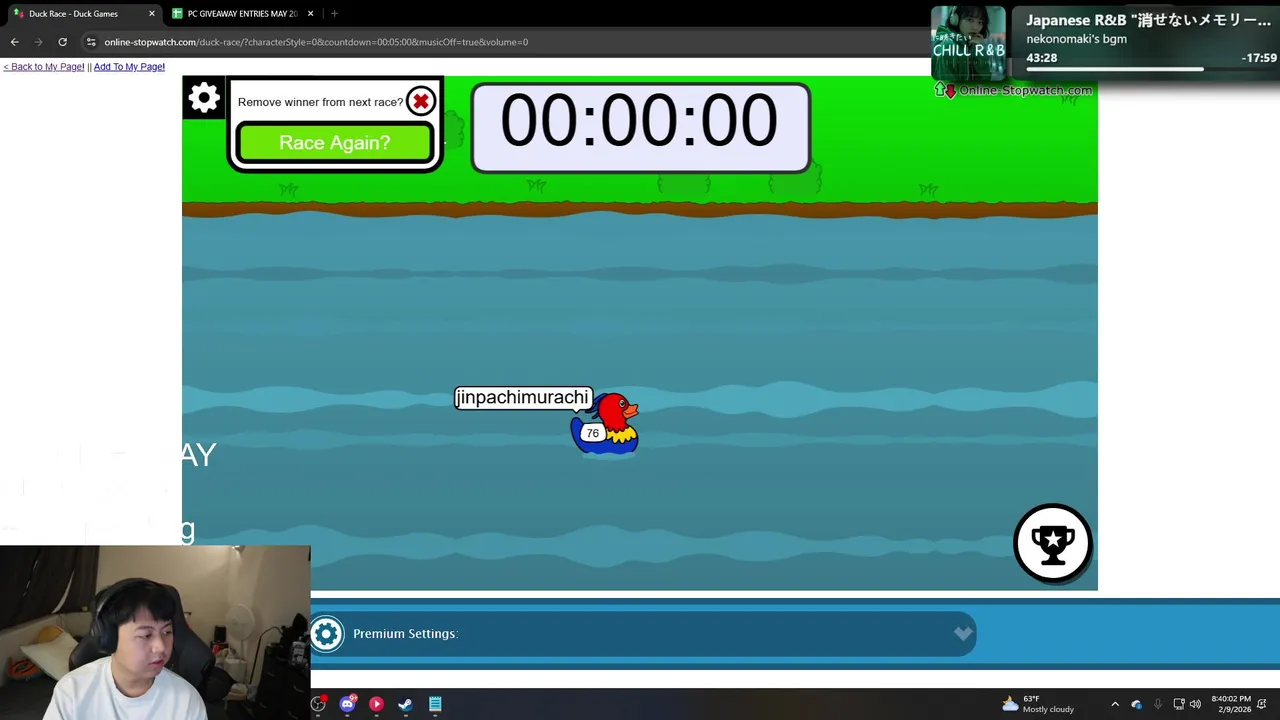1280x720 pixels.
Task: Click the webcam overlay thumbnail
Action: [x=155, y=632]
